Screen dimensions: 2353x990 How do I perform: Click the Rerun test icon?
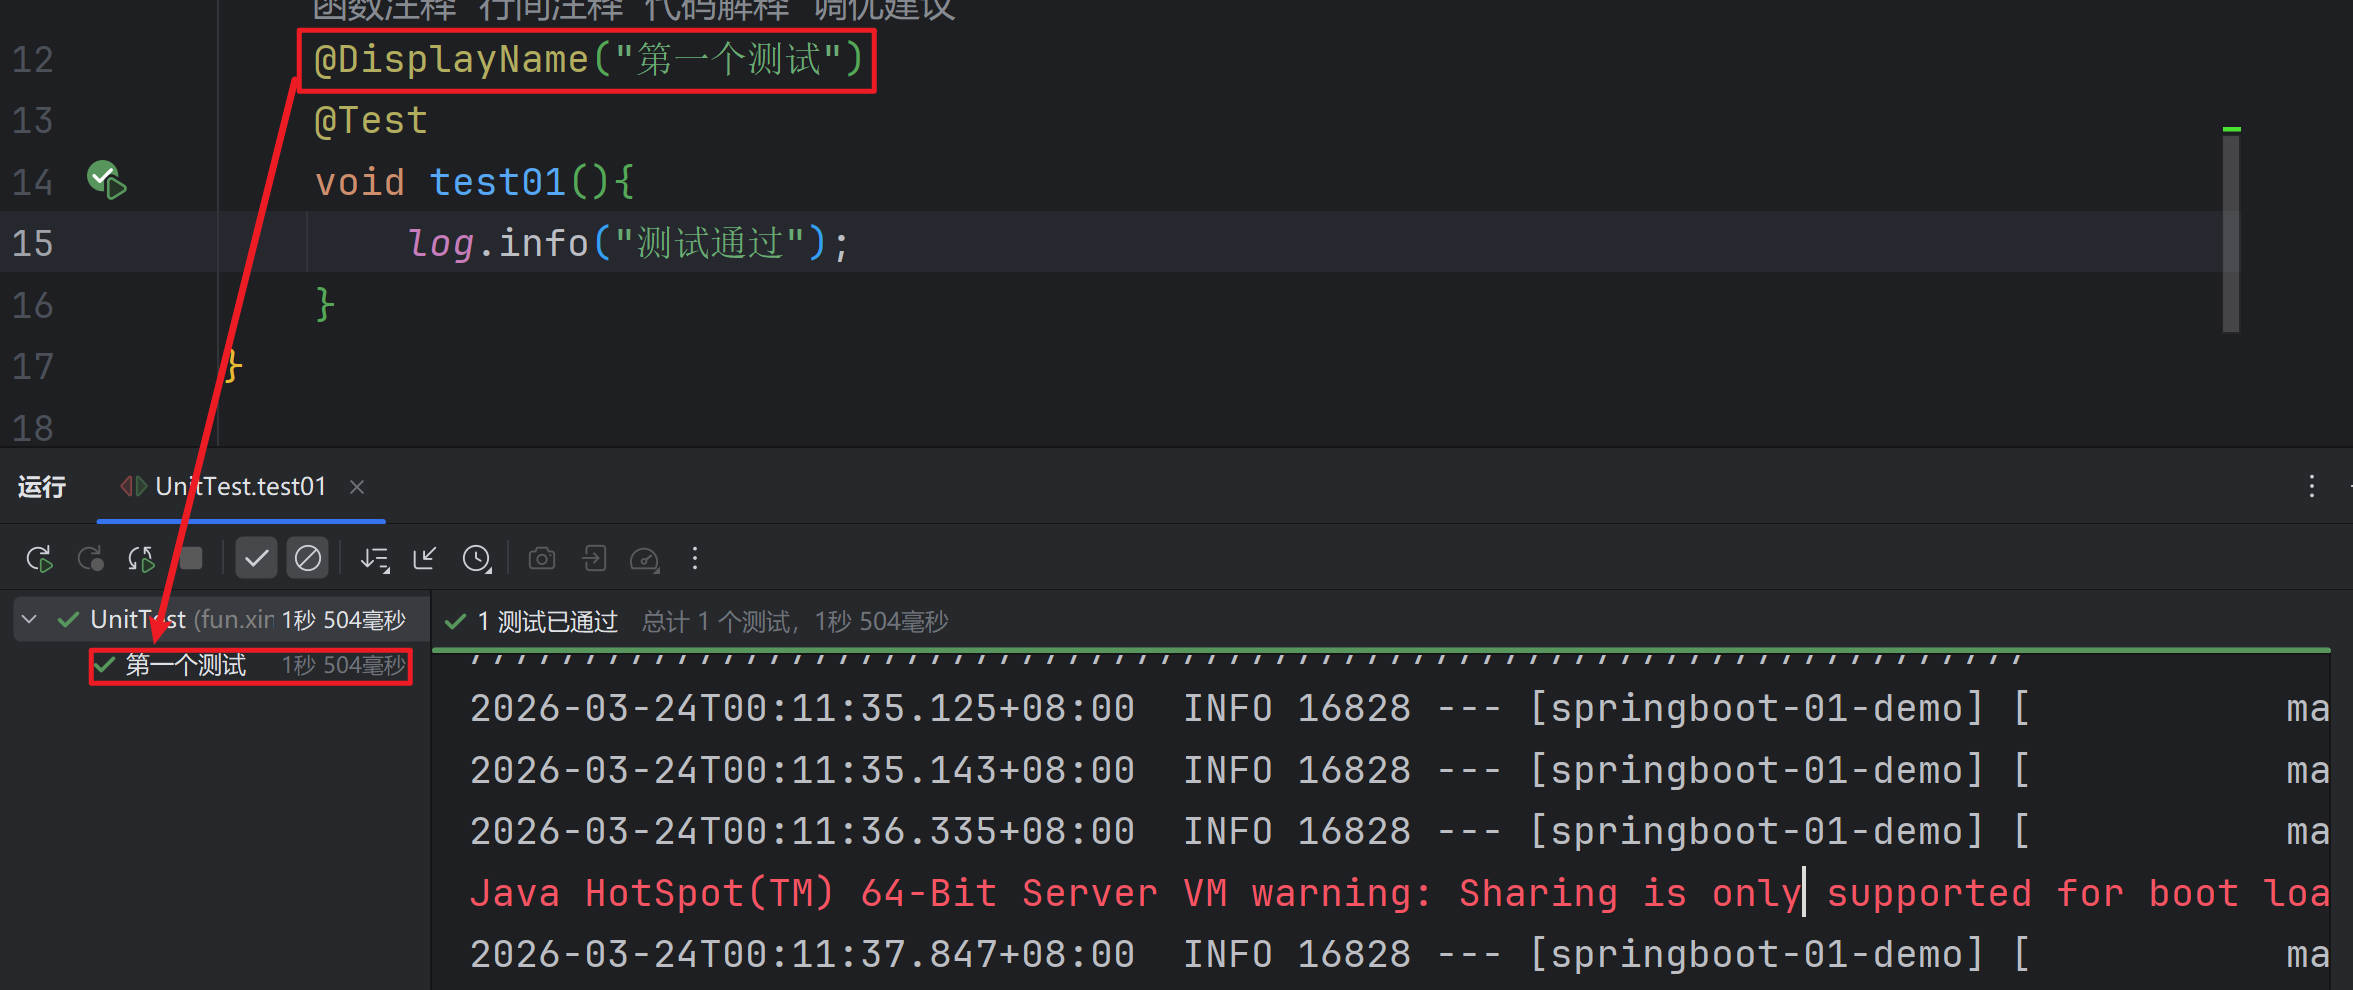click(x=39, y=558)
